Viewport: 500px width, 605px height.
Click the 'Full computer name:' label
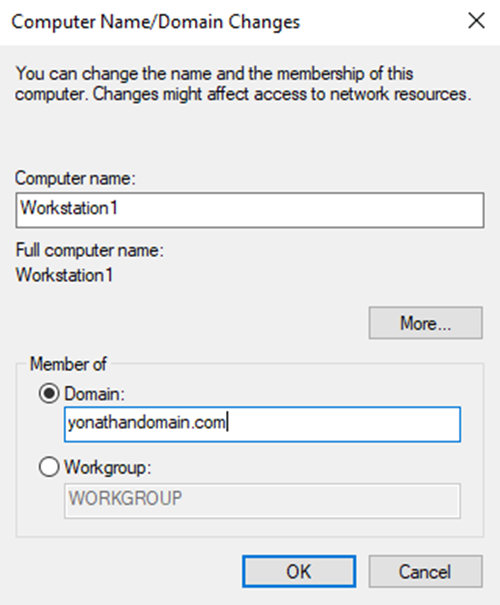[90, 250]
